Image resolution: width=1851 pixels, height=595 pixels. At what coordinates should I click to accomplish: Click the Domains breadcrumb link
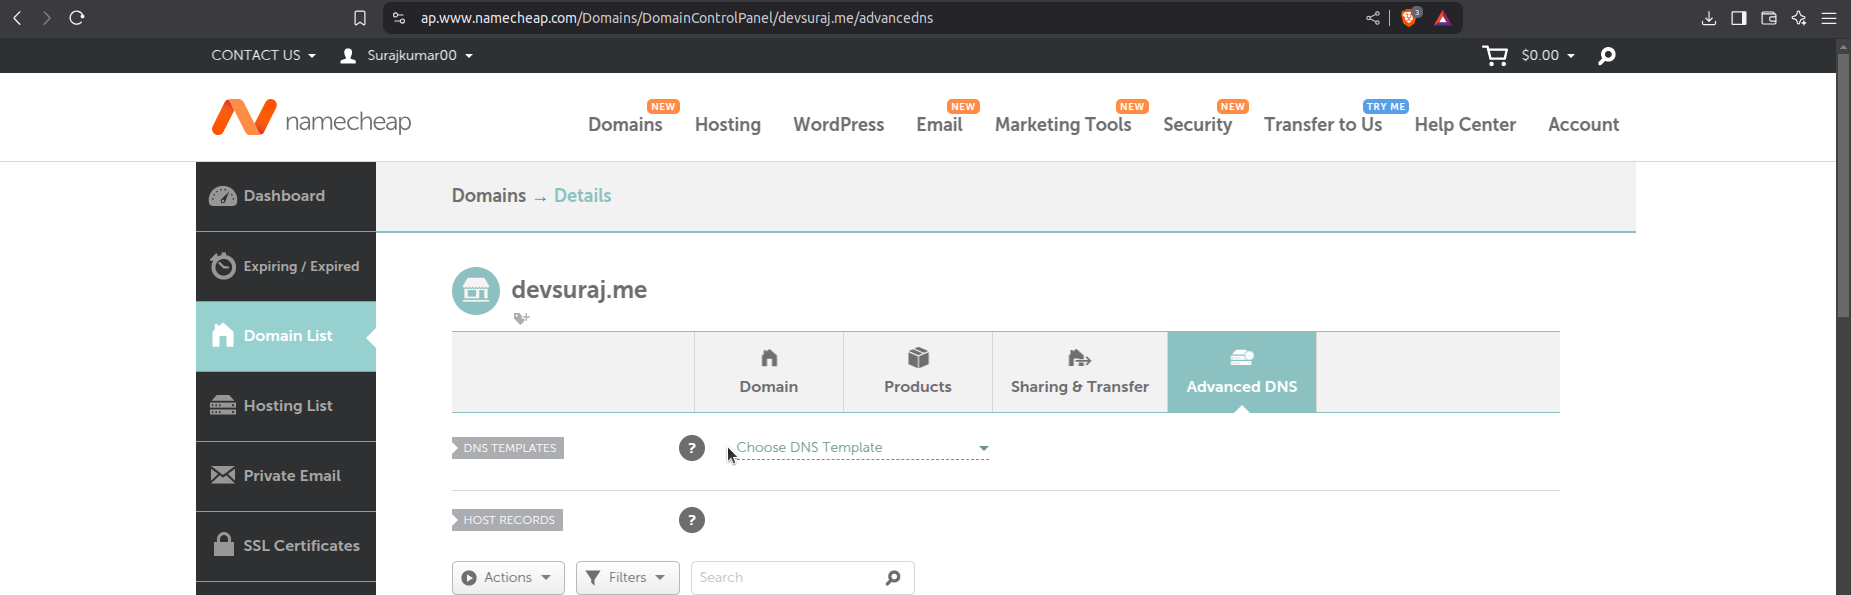pos(489,196)
